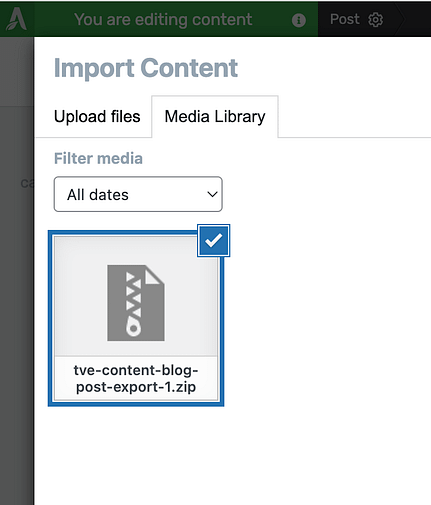Click the Filter media label
The image size is (431, 505).
(98, 158)
